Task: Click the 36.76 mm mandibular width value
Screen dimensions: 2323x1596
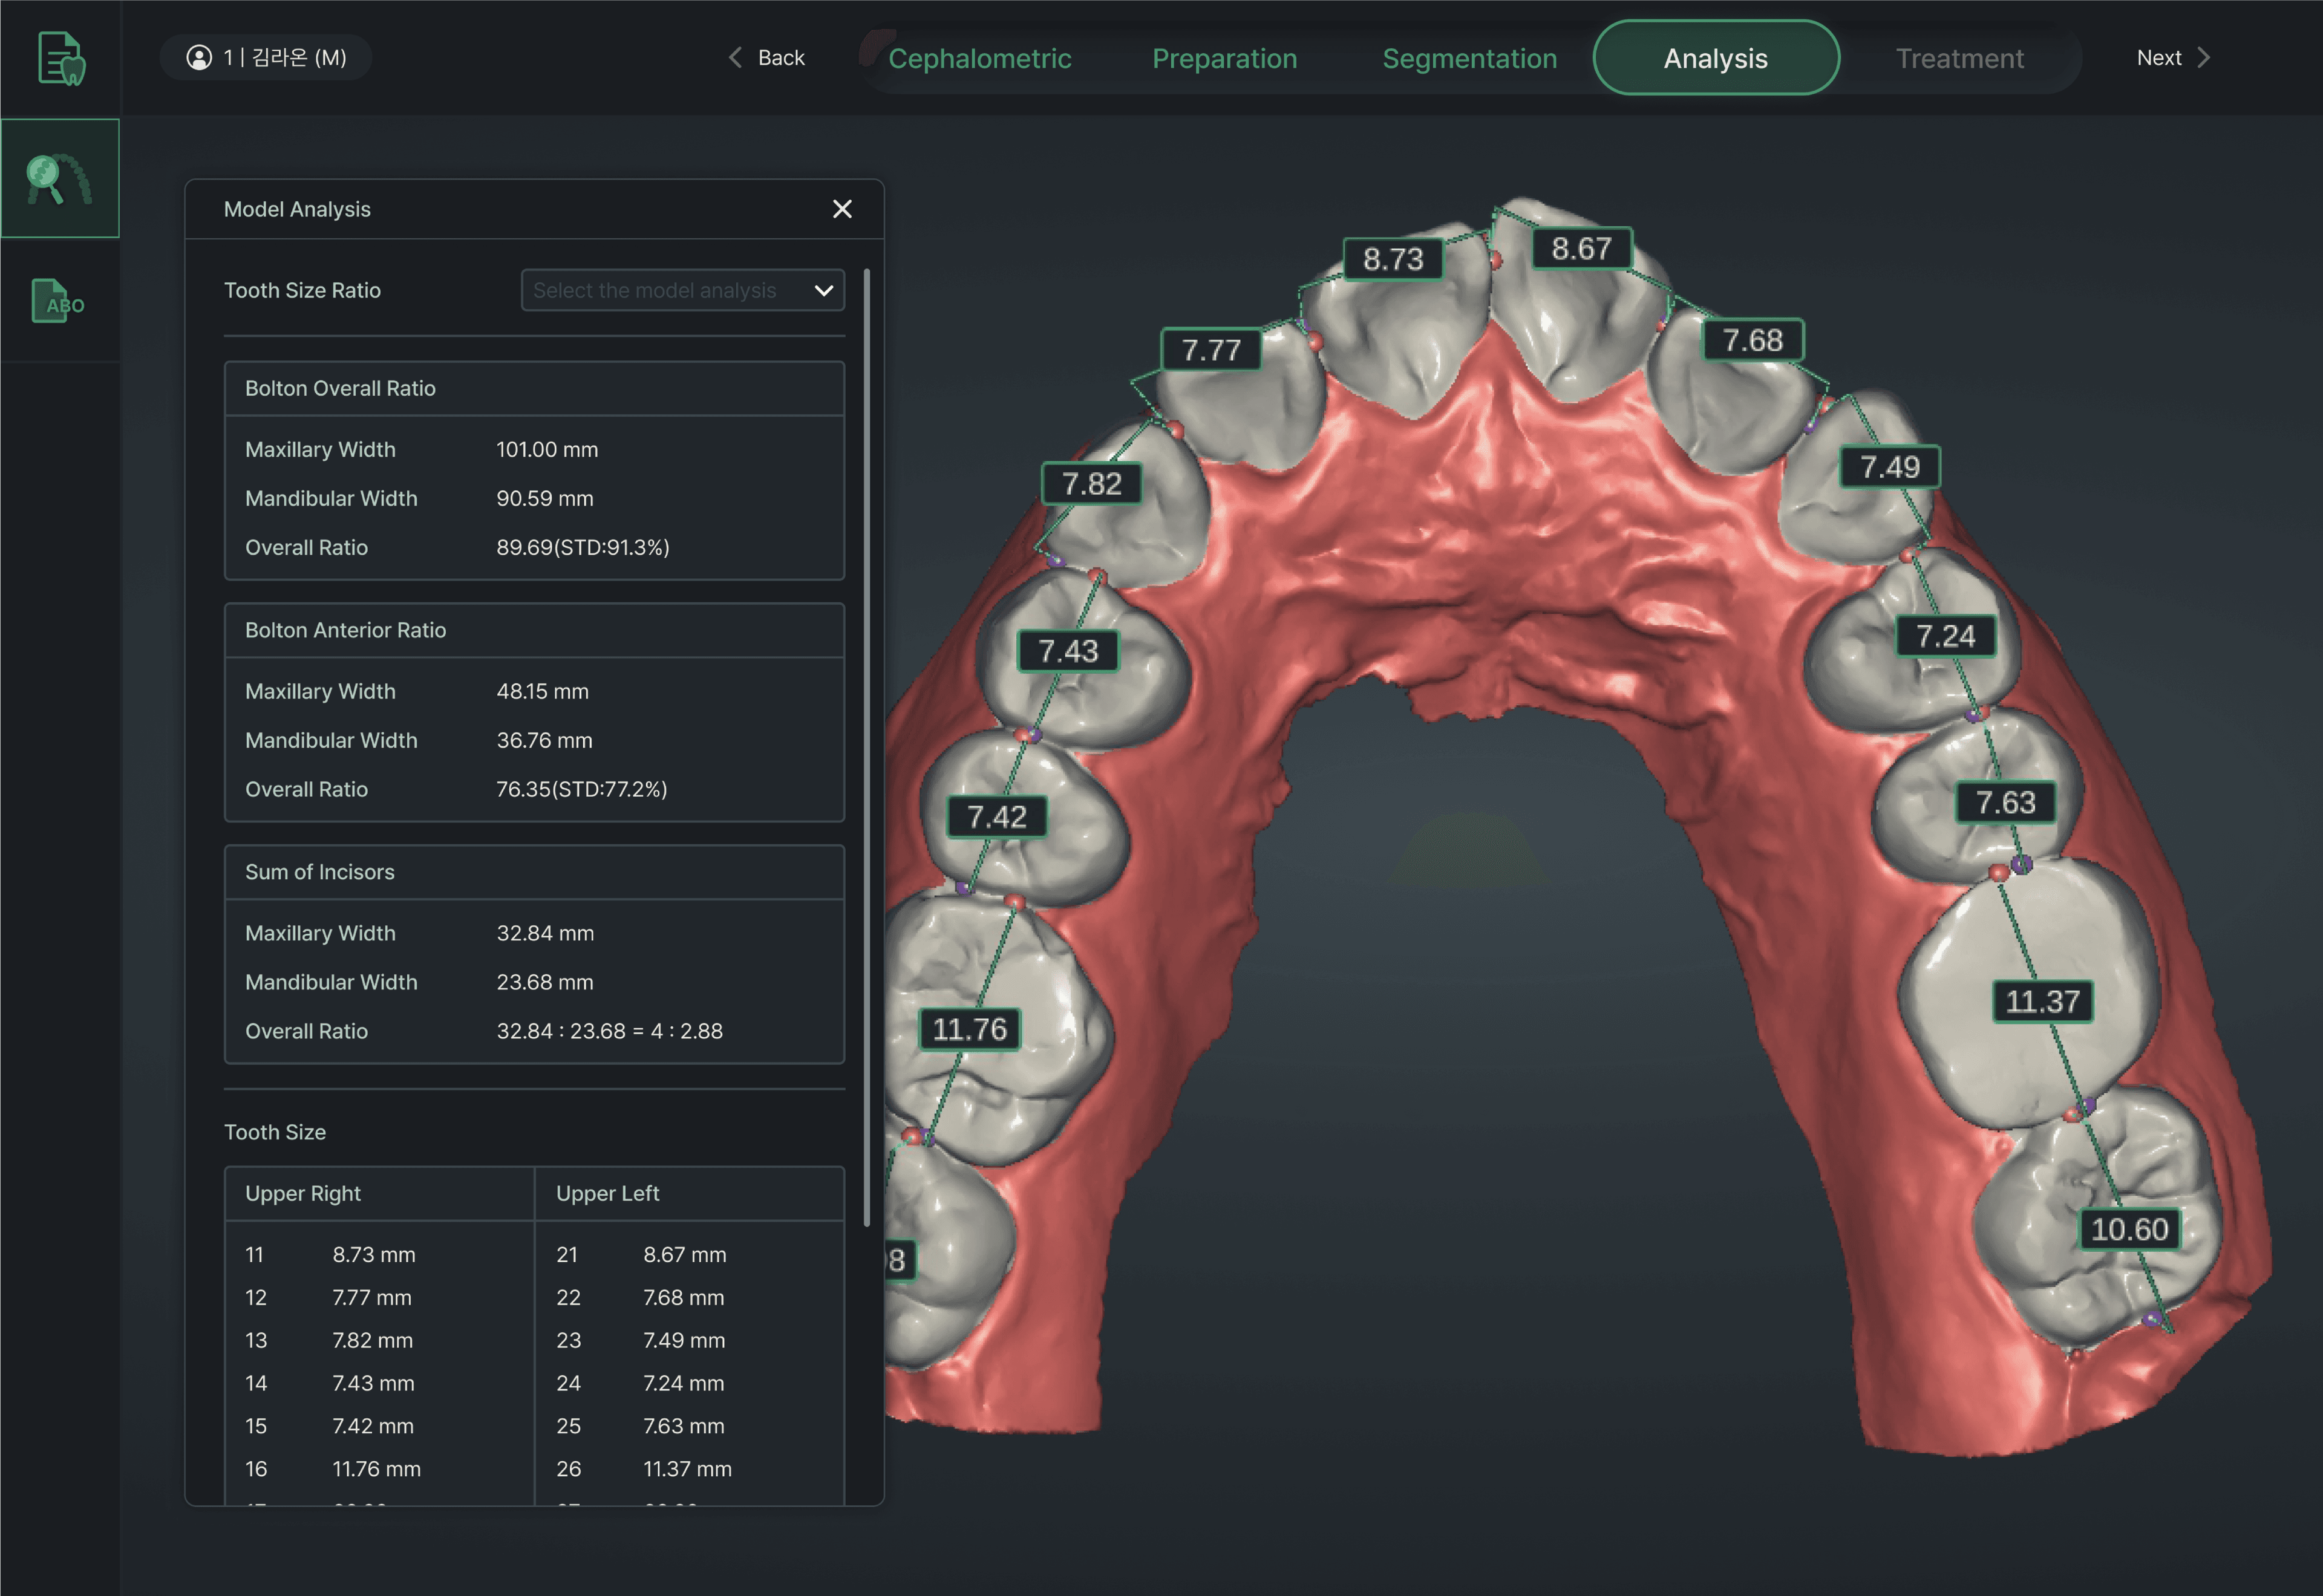Action: click(544, 740)
